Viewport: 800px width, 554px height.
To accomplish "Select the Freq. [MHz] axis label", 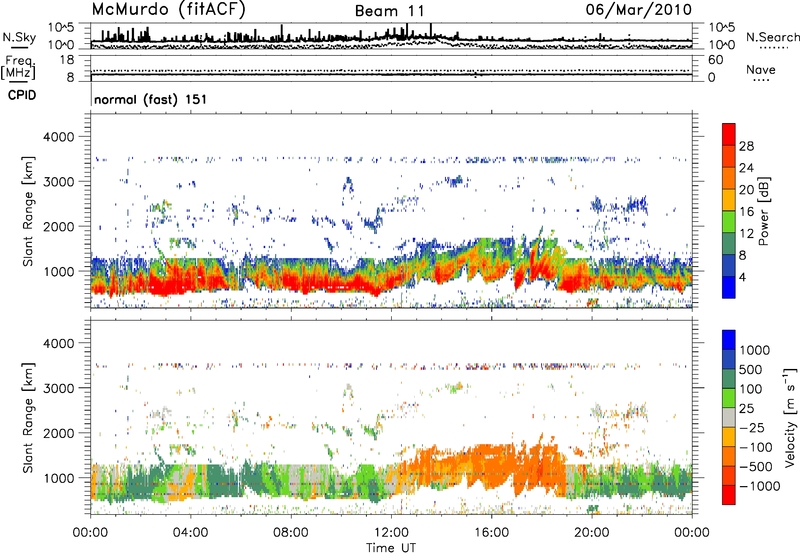I will pyautogui.click(x=18, y=68).
